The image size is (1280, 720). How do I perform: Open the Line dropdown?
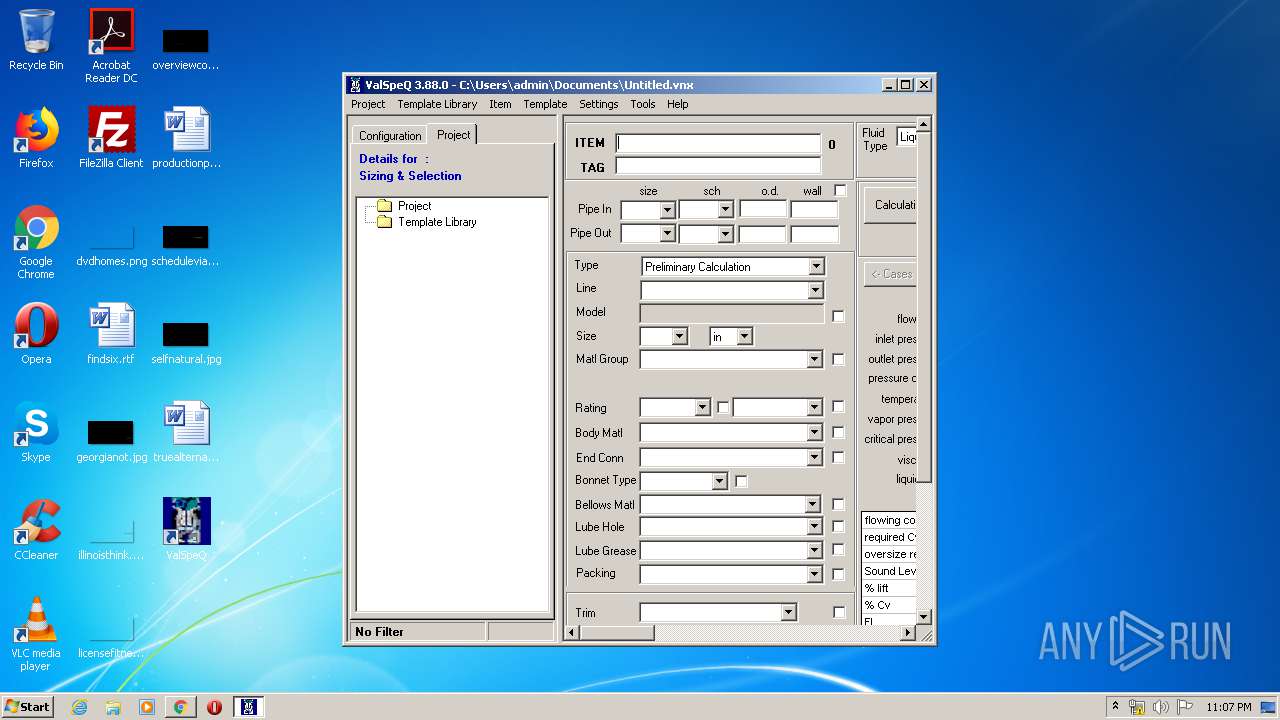pos(815,290)
